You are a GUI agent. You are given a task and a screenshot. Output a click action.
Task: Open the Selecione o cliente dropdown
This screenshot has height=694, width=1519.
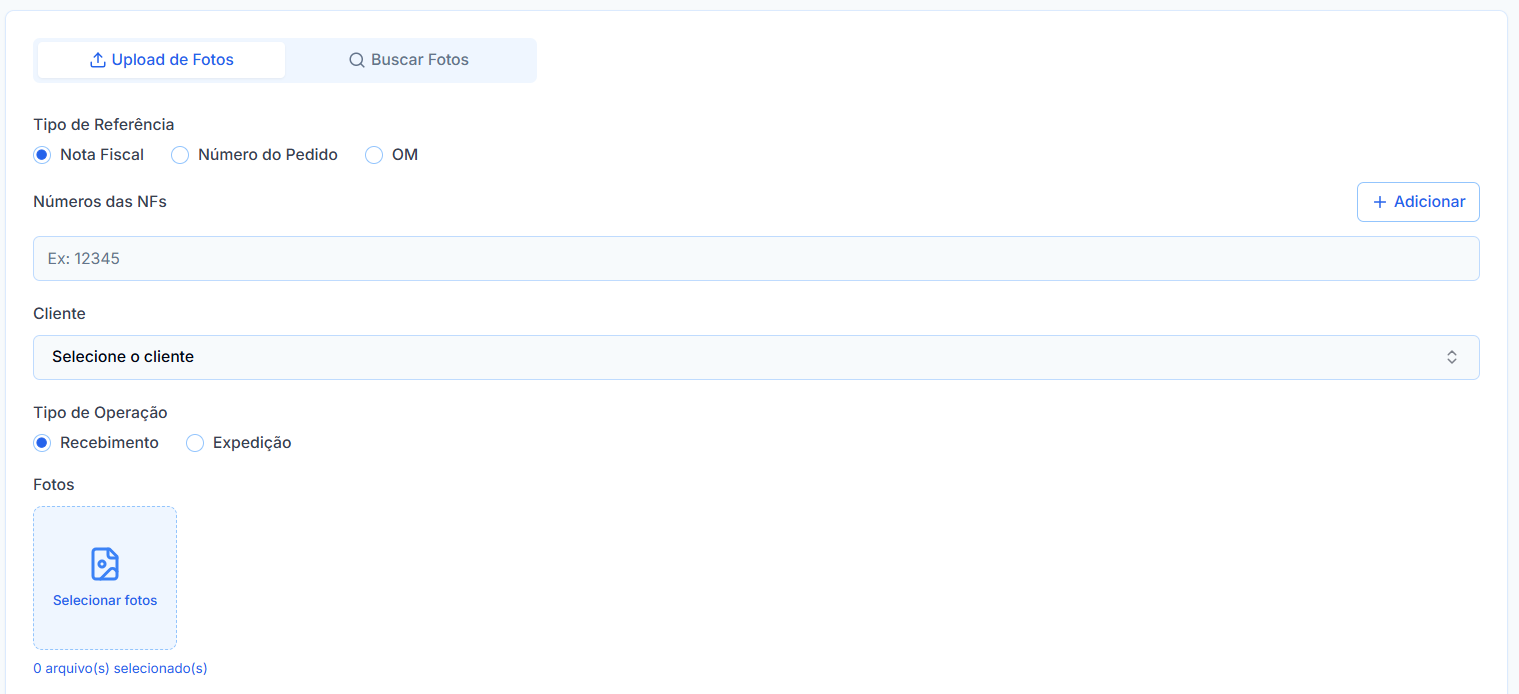(756, 357)
